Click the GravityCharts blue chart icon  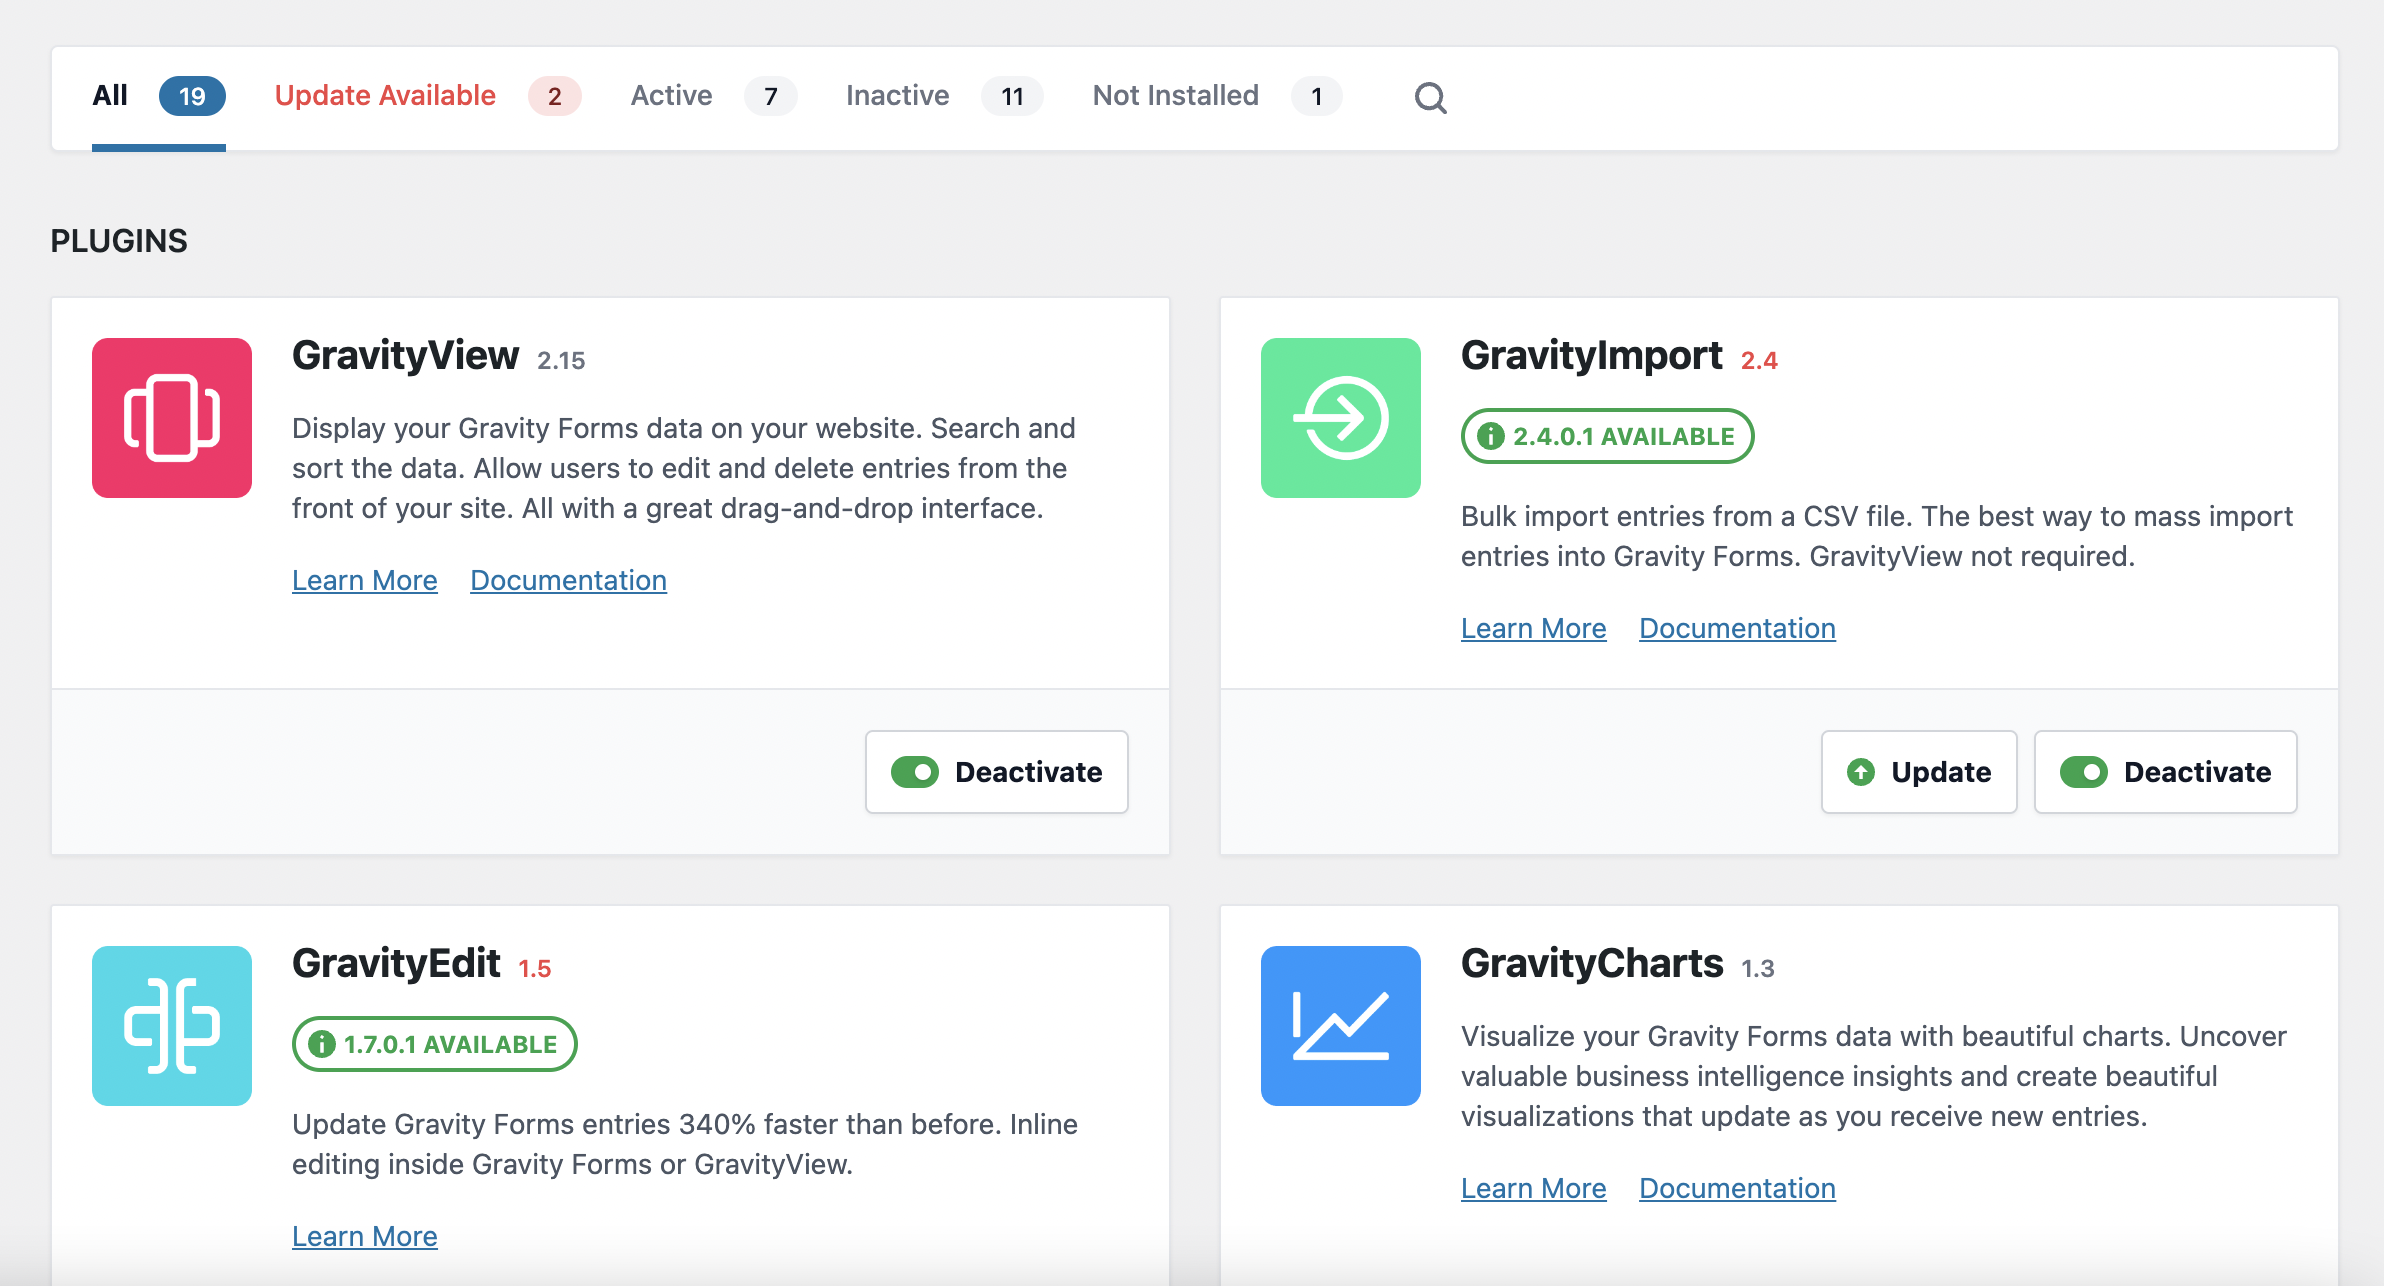click(x=1340, y=1026)
